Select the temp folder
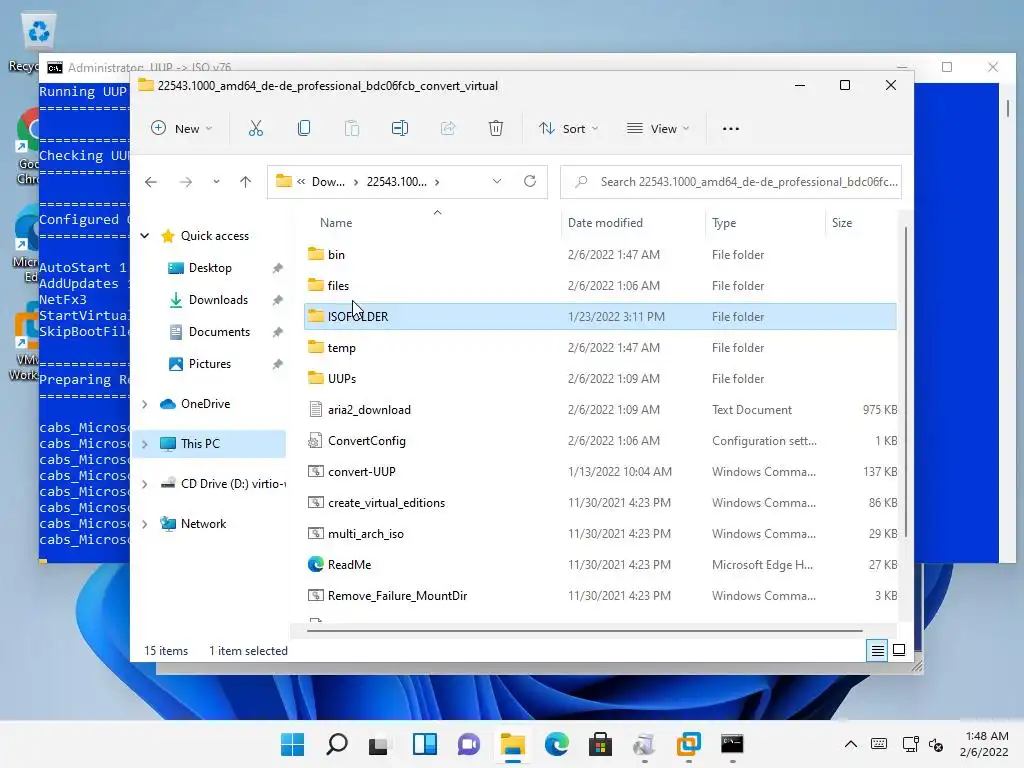 point(600,347)
